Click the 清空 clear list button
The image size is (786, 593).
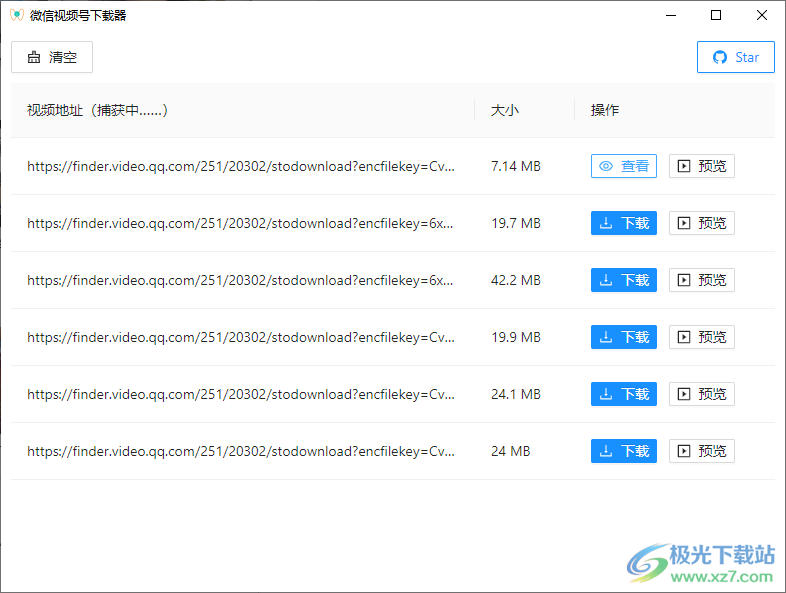coord(52,57)
